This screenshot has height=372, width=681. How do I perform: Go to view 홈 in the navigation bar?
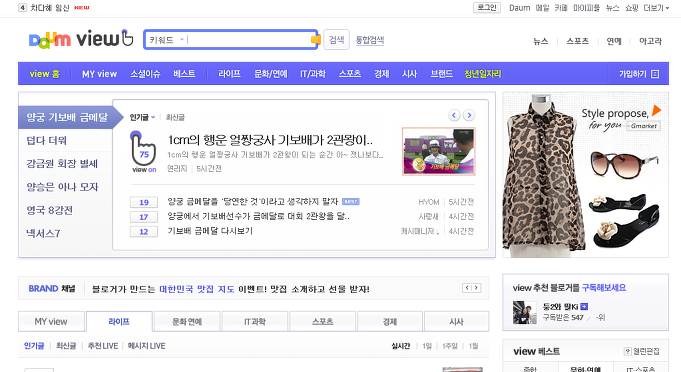[44, 74]
